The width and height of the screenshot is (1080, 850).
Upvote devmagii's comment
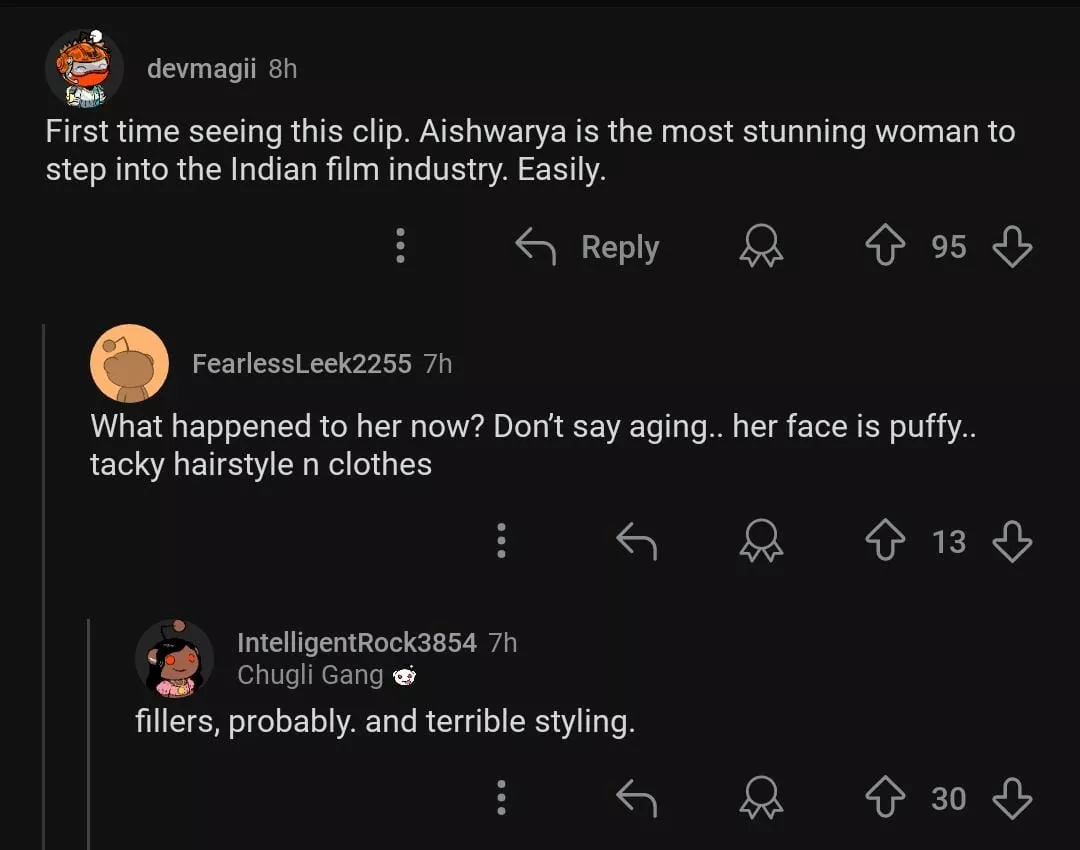point(886,246)
